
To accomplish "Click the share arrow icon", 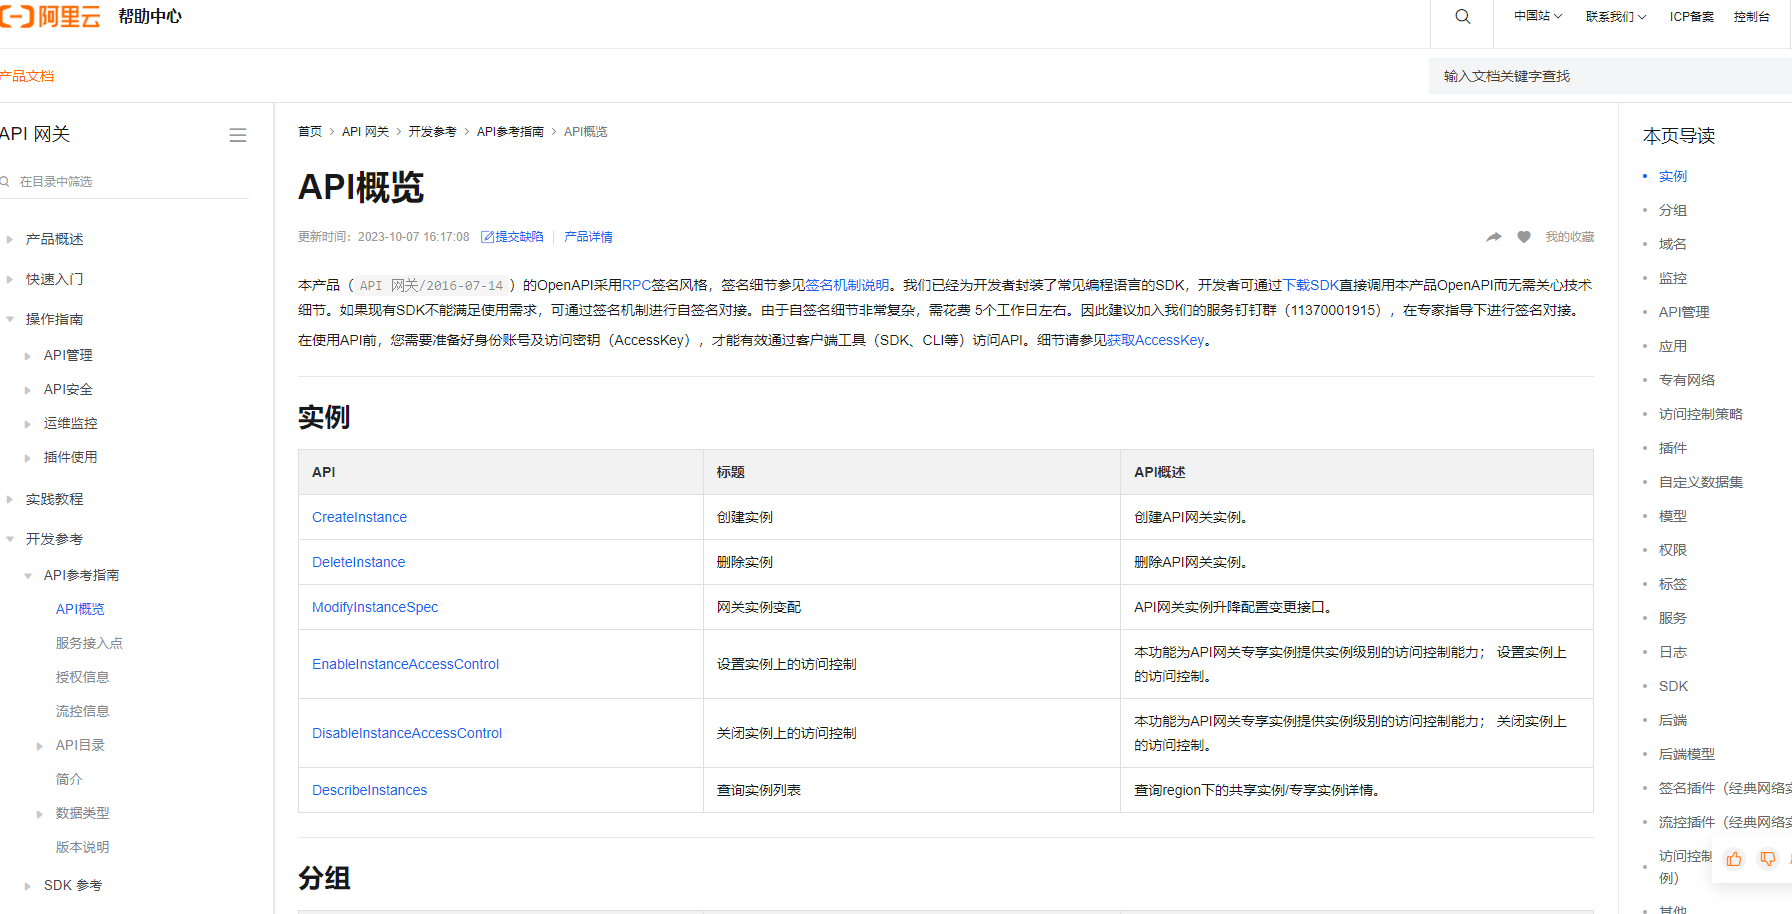I will tap(1494, 237).
